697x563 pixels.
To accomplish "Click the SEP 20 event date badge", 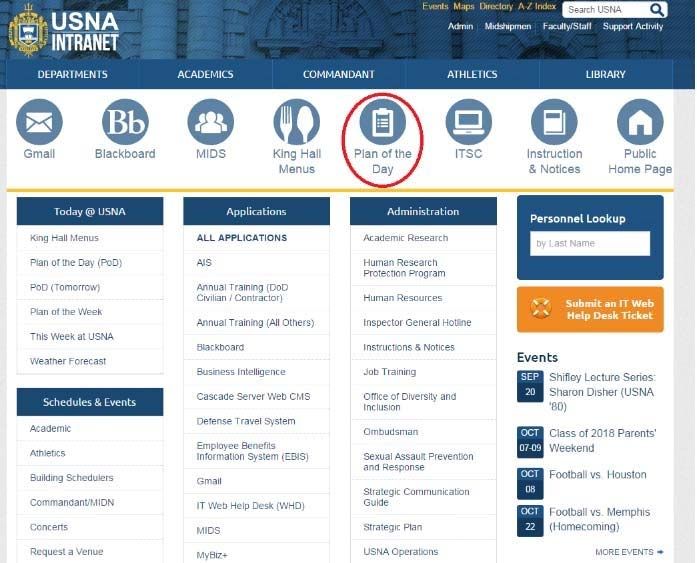I will pyautogui.click(x=530, y=385).
